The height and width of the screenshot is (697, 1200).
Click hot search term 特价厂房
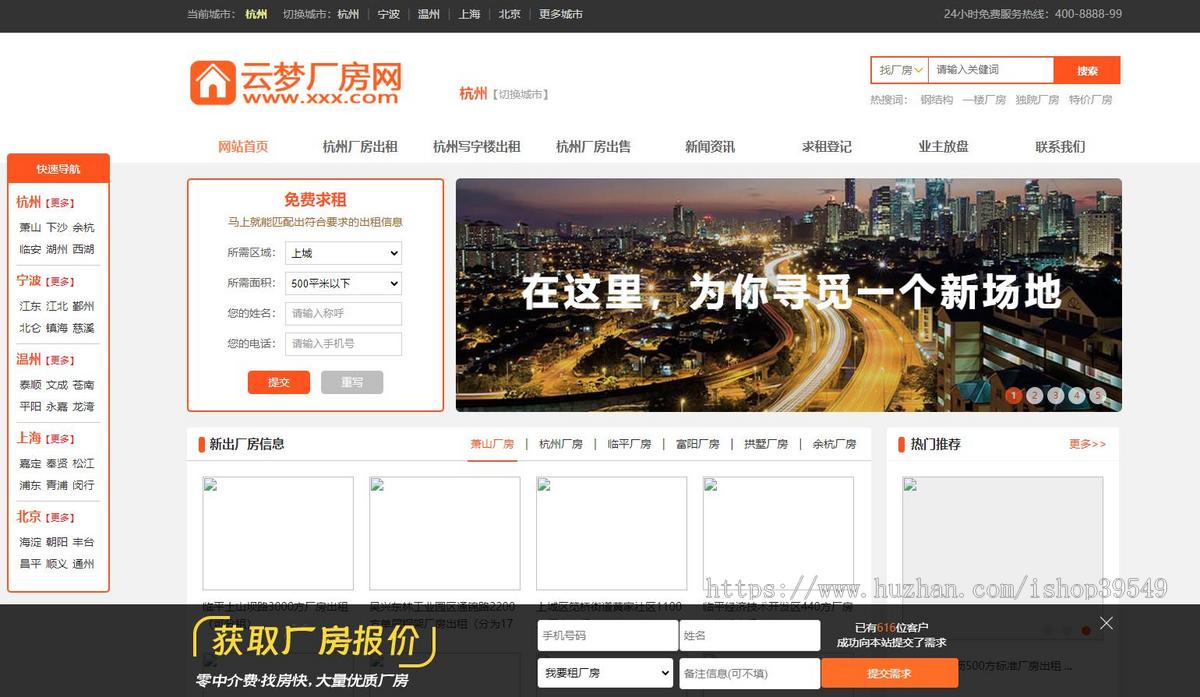pos(1090,100)
